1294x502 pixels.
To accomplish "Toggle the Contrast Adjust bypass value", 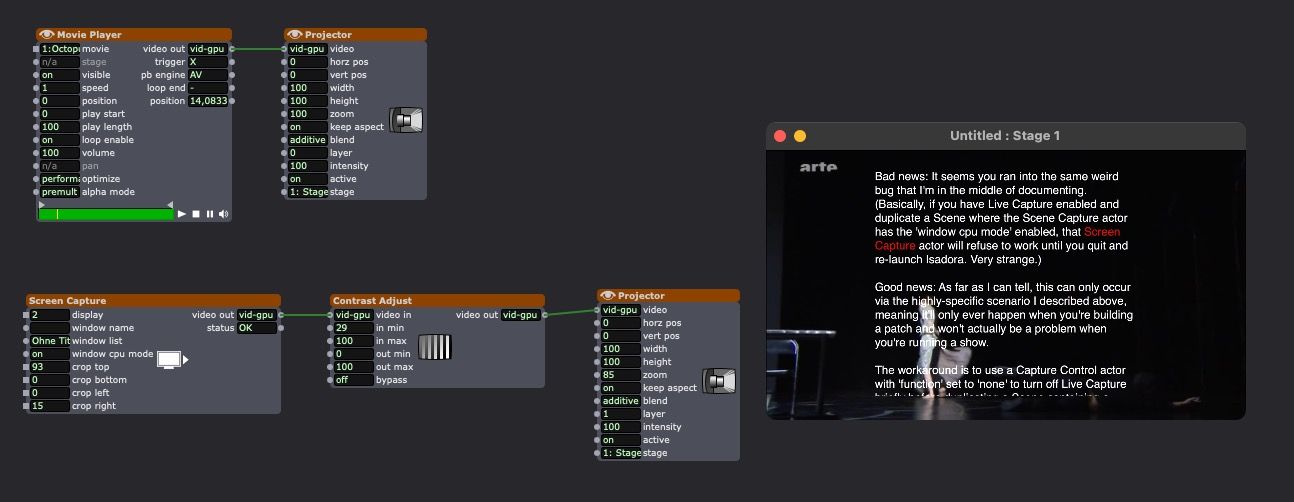I will pyautogui.click(x=353, y=380).
